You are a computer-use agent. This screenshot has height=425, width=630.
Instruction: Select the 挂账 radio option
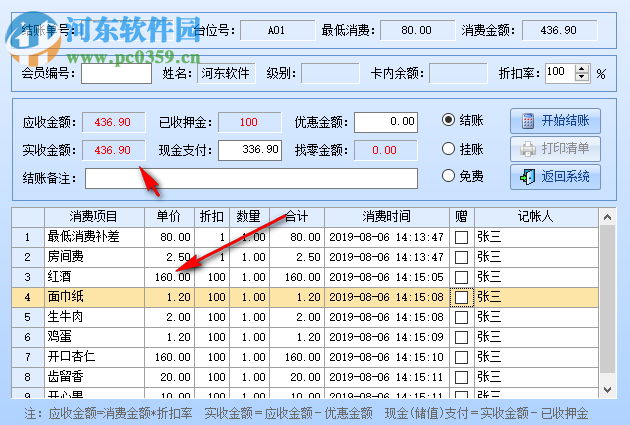pyautogui.click(x=448, y=149)
